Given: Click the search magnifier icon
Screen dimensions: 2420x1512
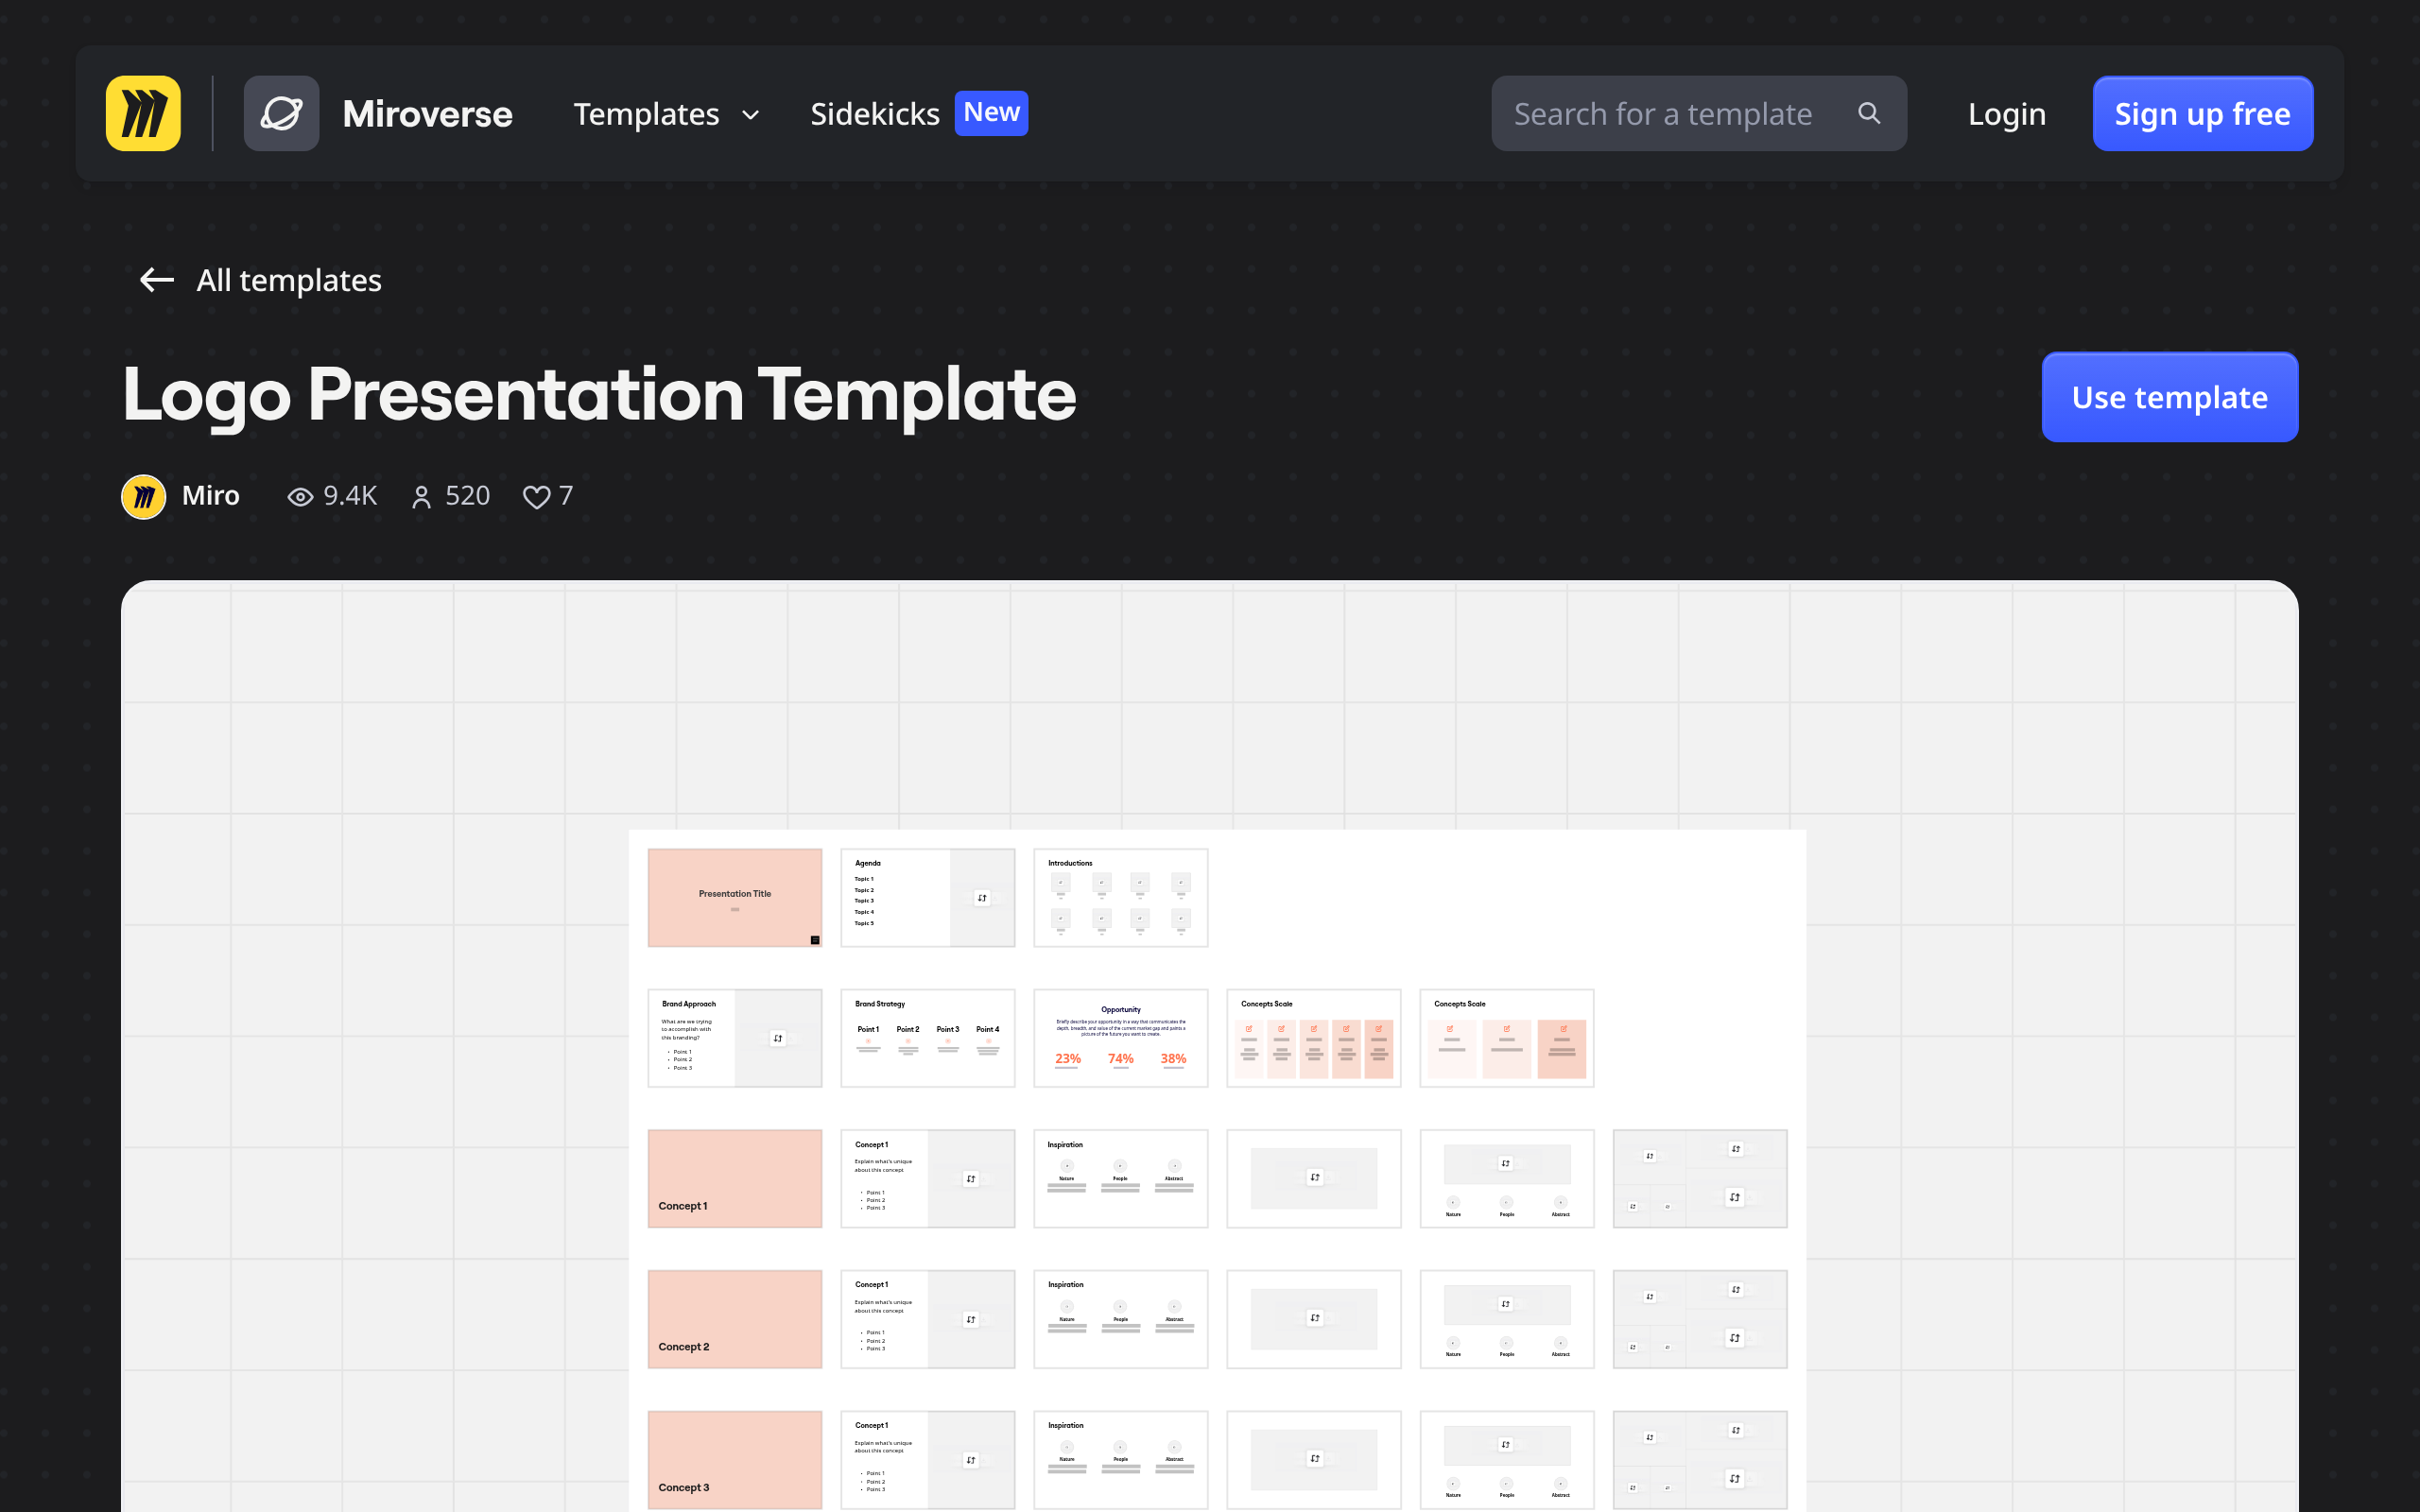Looking at the screenshot, I should click(1869, 113).
